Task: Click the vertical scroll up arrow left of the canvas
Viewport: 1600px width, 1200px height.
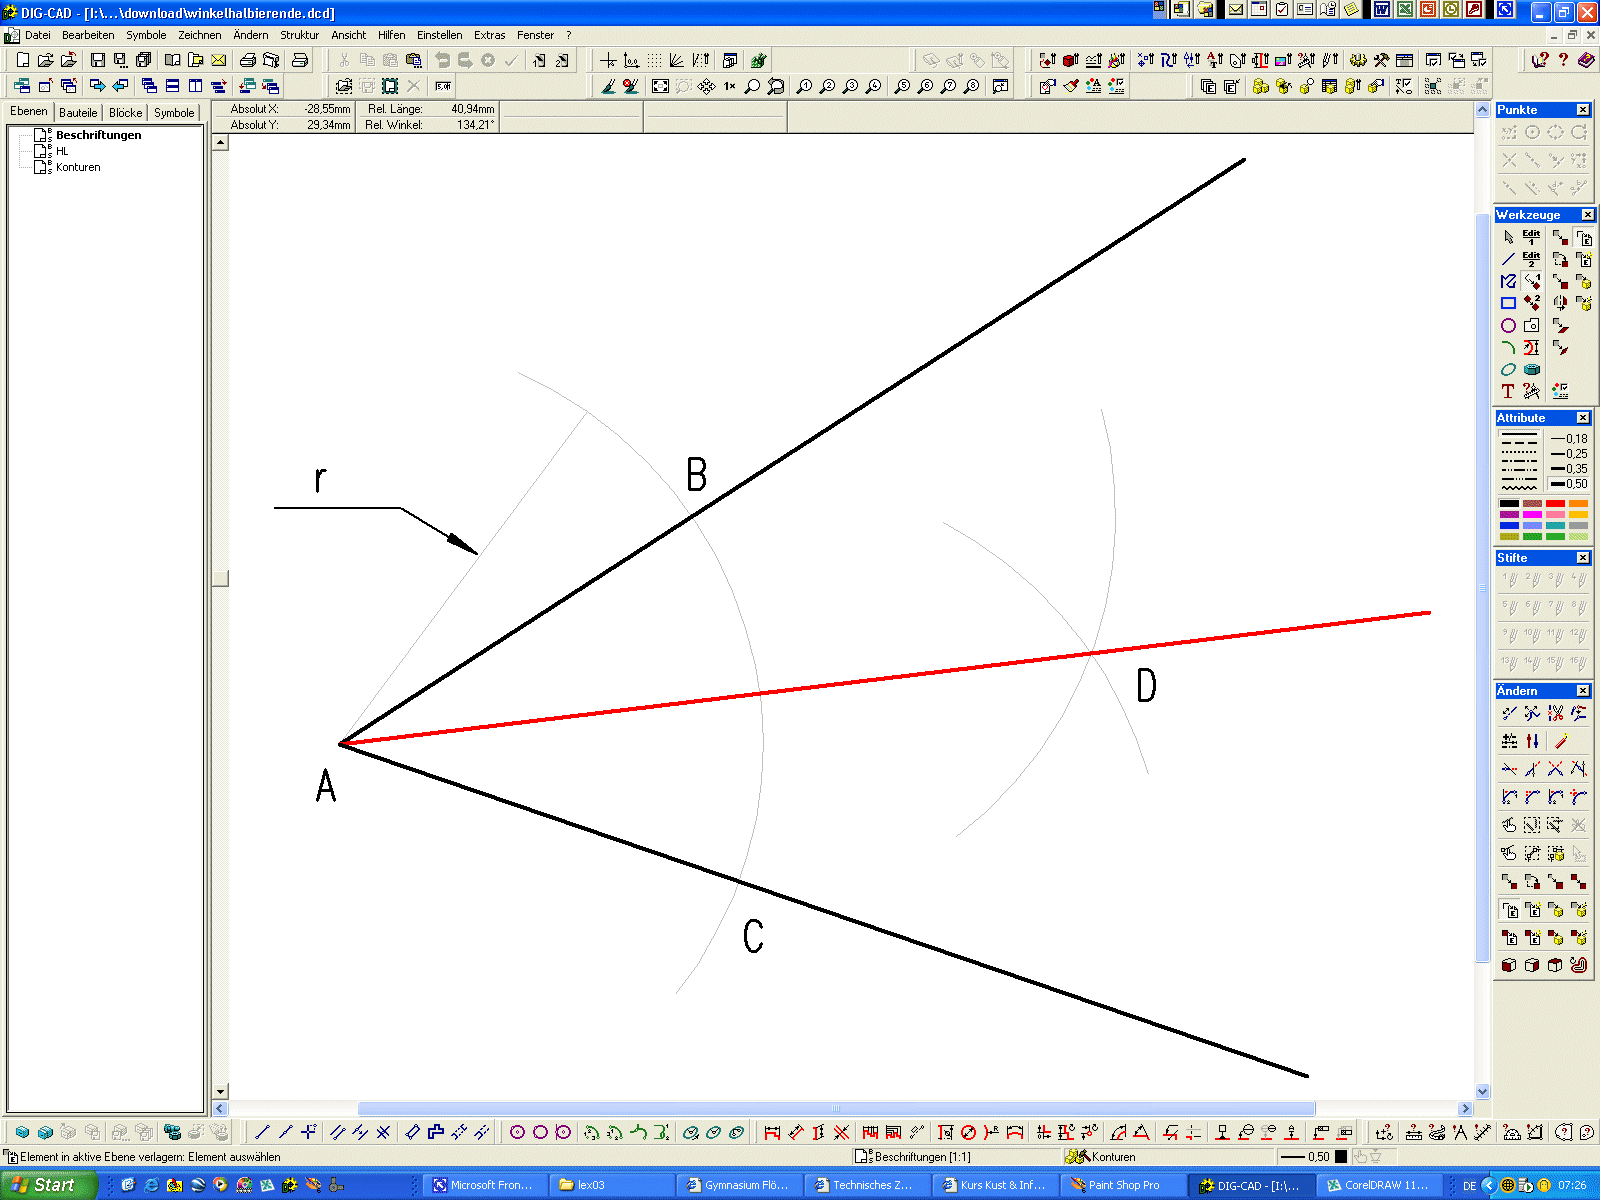Action: pos(221,142)
